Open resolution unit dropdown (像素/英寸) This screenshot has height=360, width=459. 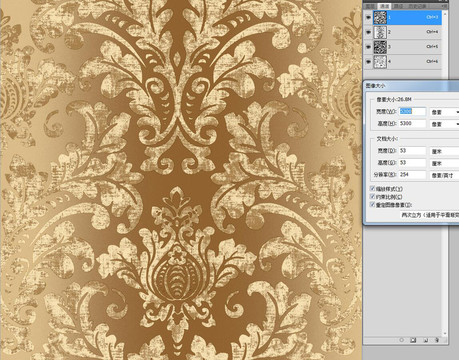(x=444, y=175)
